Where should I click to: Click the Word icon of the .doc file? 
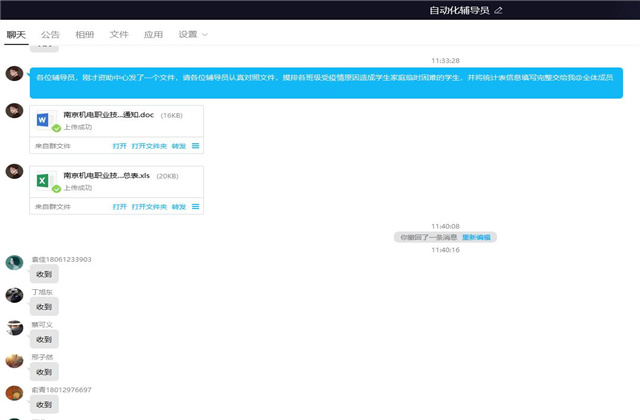43,120
